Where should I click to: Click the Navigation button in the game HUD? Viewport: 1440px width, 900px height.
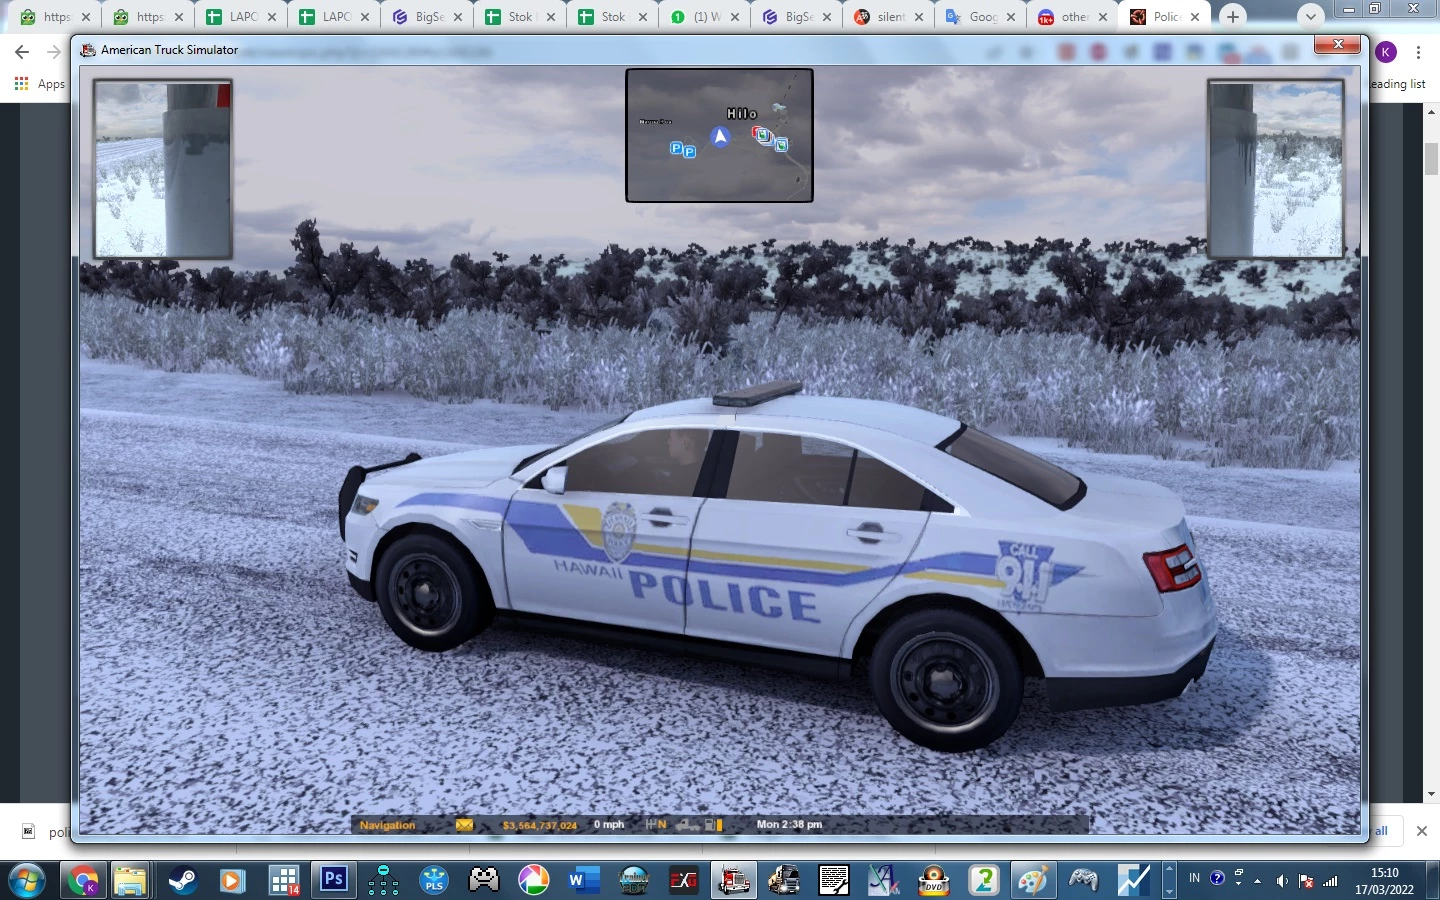(388, 825)
